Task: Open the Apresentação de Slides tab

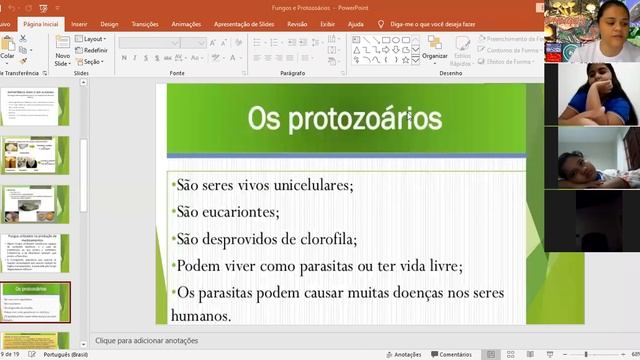Action: click(x=244, y=24)
